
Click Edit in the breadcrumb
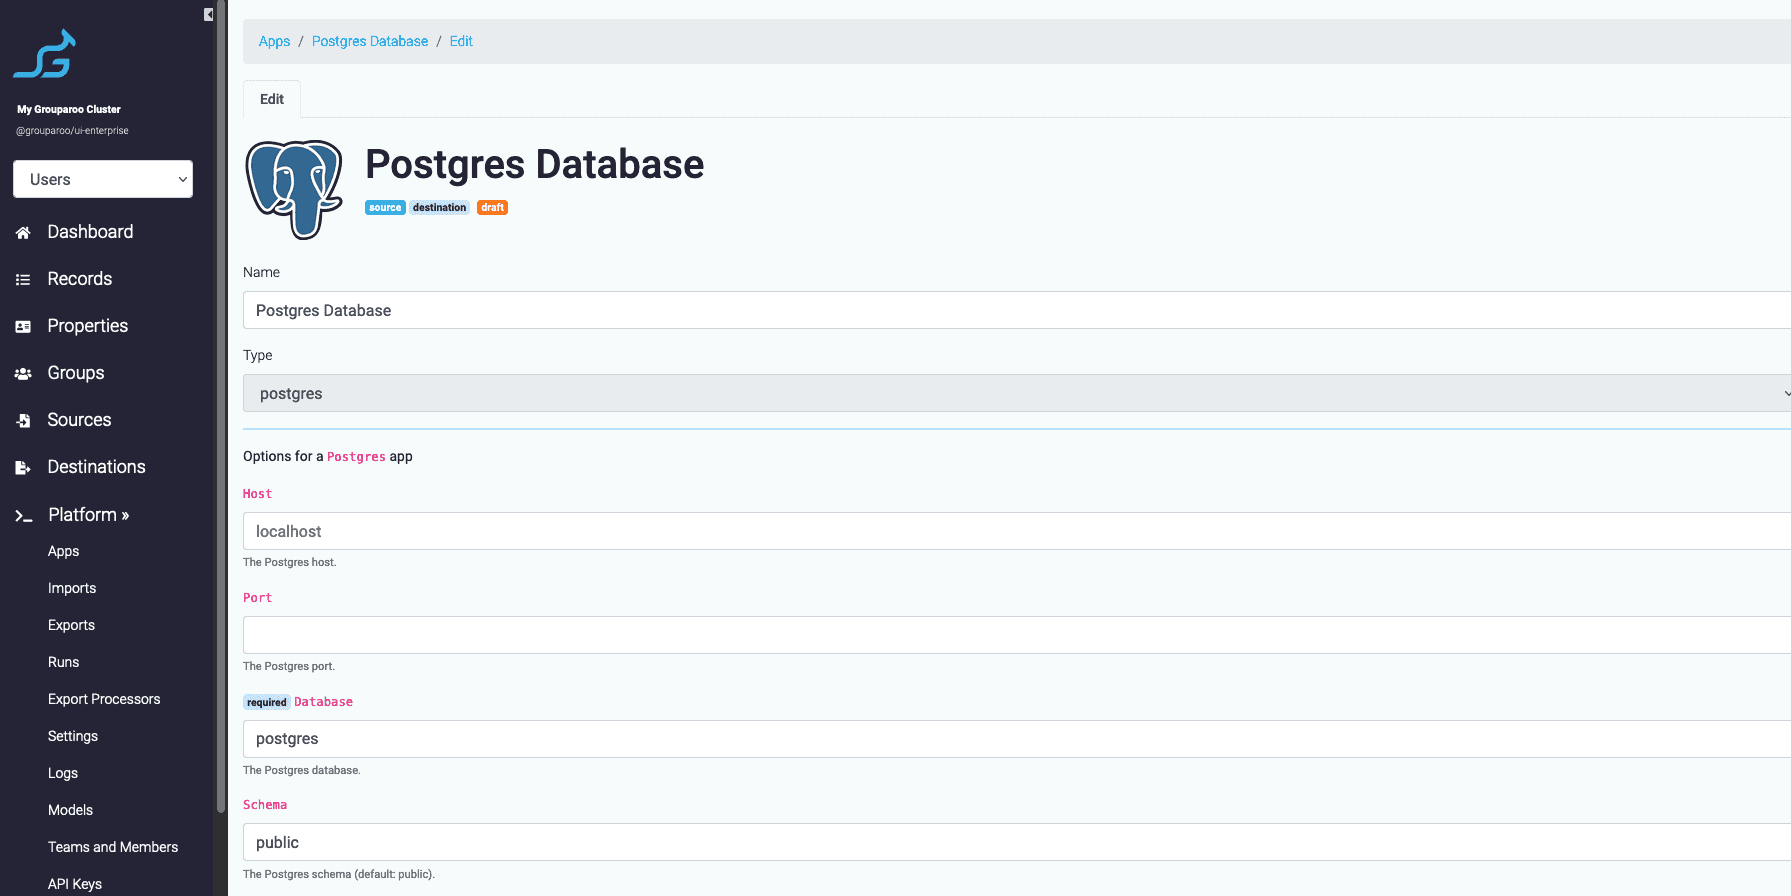click(x=461, y=41)
